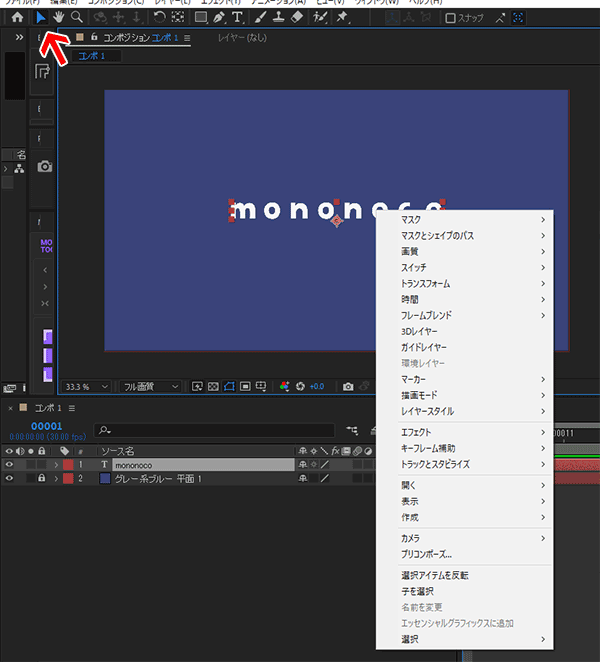Select the Rectangle shape tool
This screenshot has width=600, height=662.
pyautogui.click(x=200, y=17)
